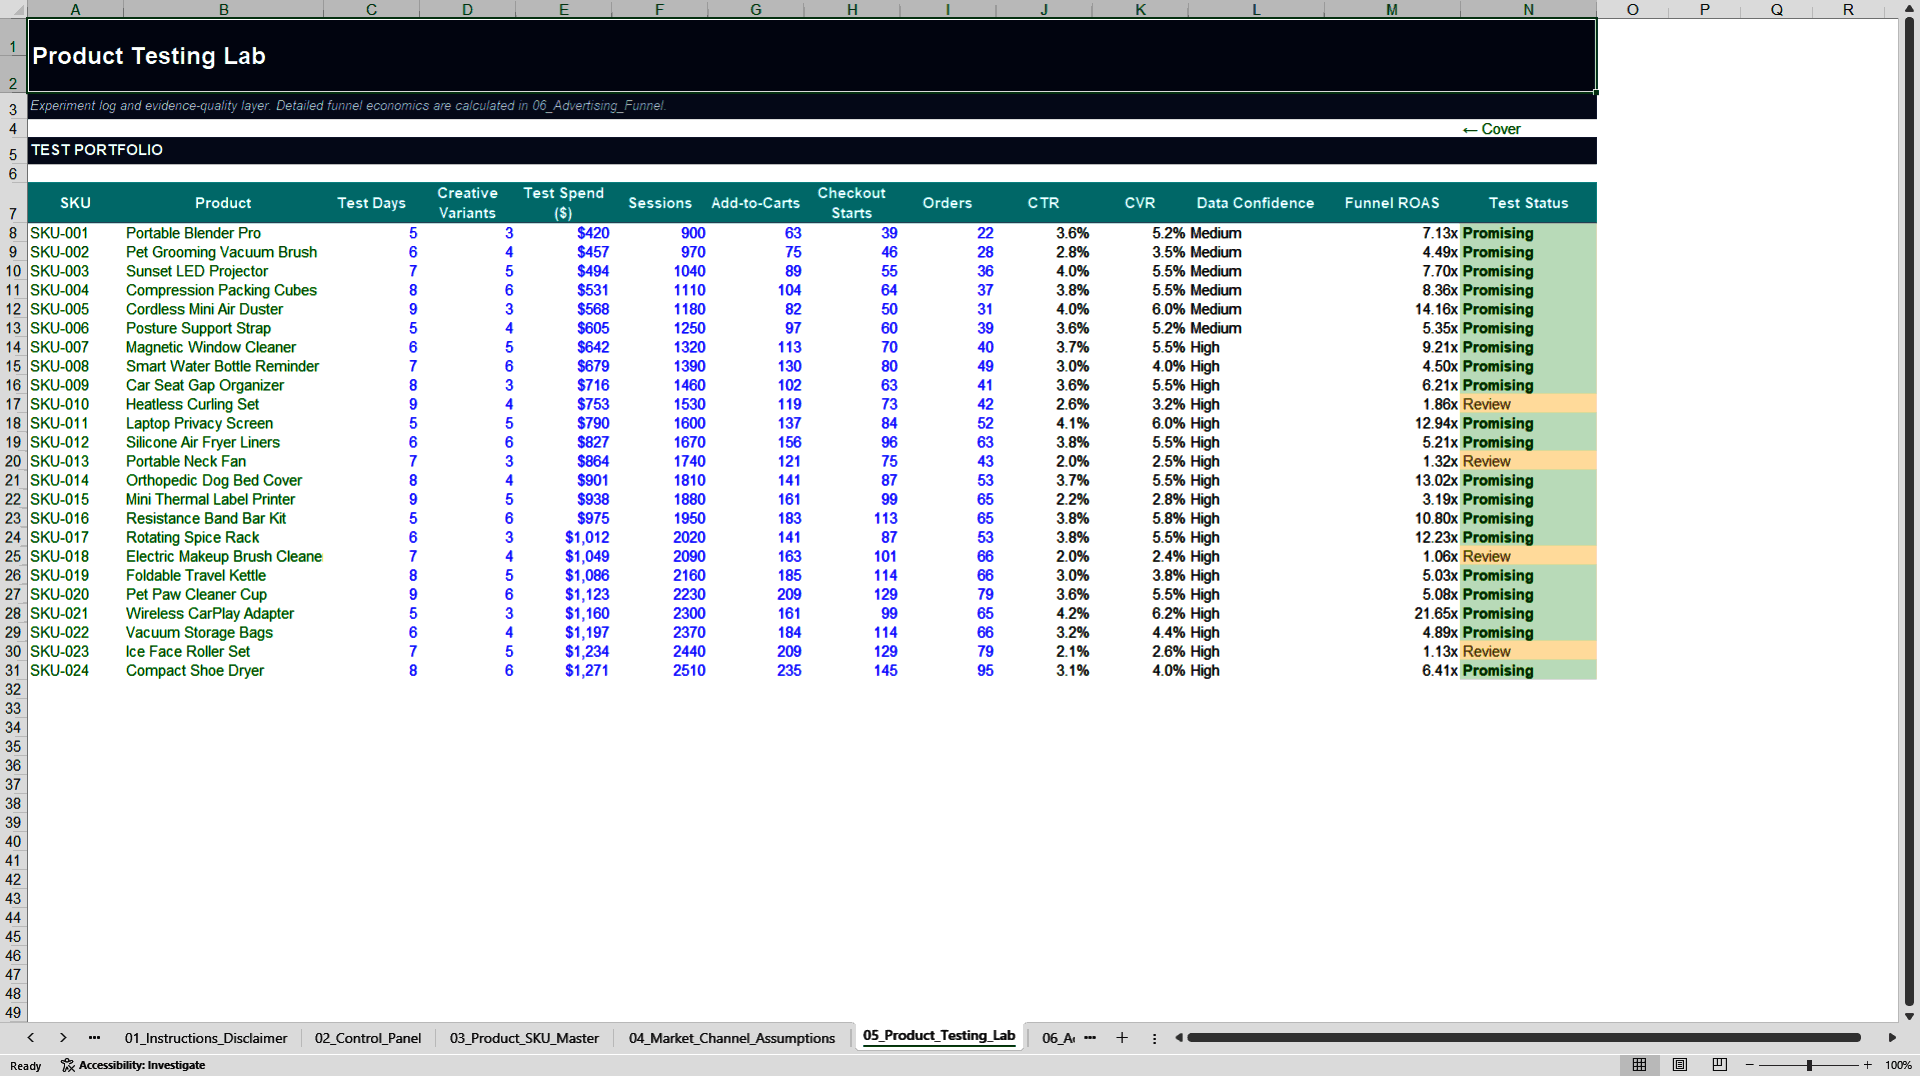Open the hidden right sheets ellipsis
1920x1076 pixels.
[x=1090, y=1038]
